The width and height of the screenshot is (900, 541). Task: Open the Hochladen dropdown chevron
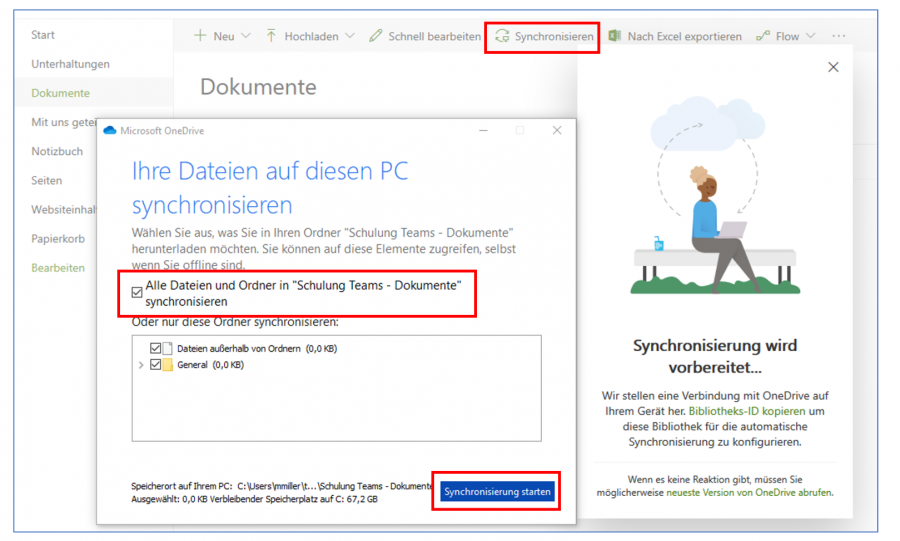click(350, 36)
